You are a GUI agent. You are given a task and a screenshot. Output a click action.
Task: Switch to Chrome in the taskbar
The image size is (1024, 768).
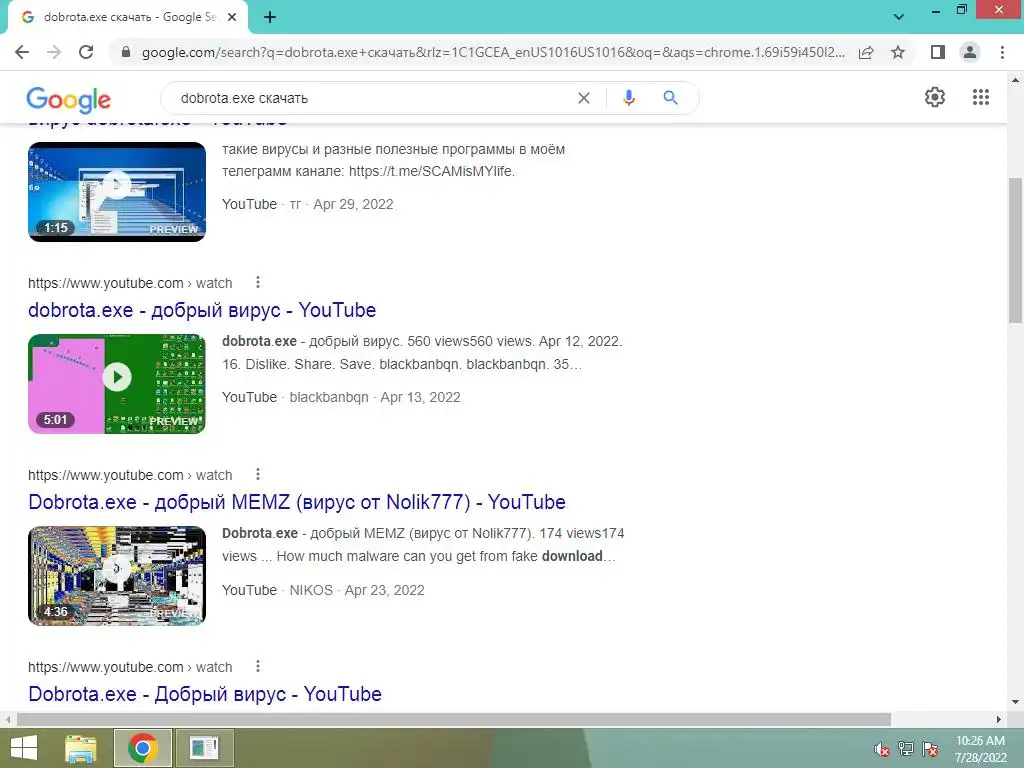coord(143,748)
